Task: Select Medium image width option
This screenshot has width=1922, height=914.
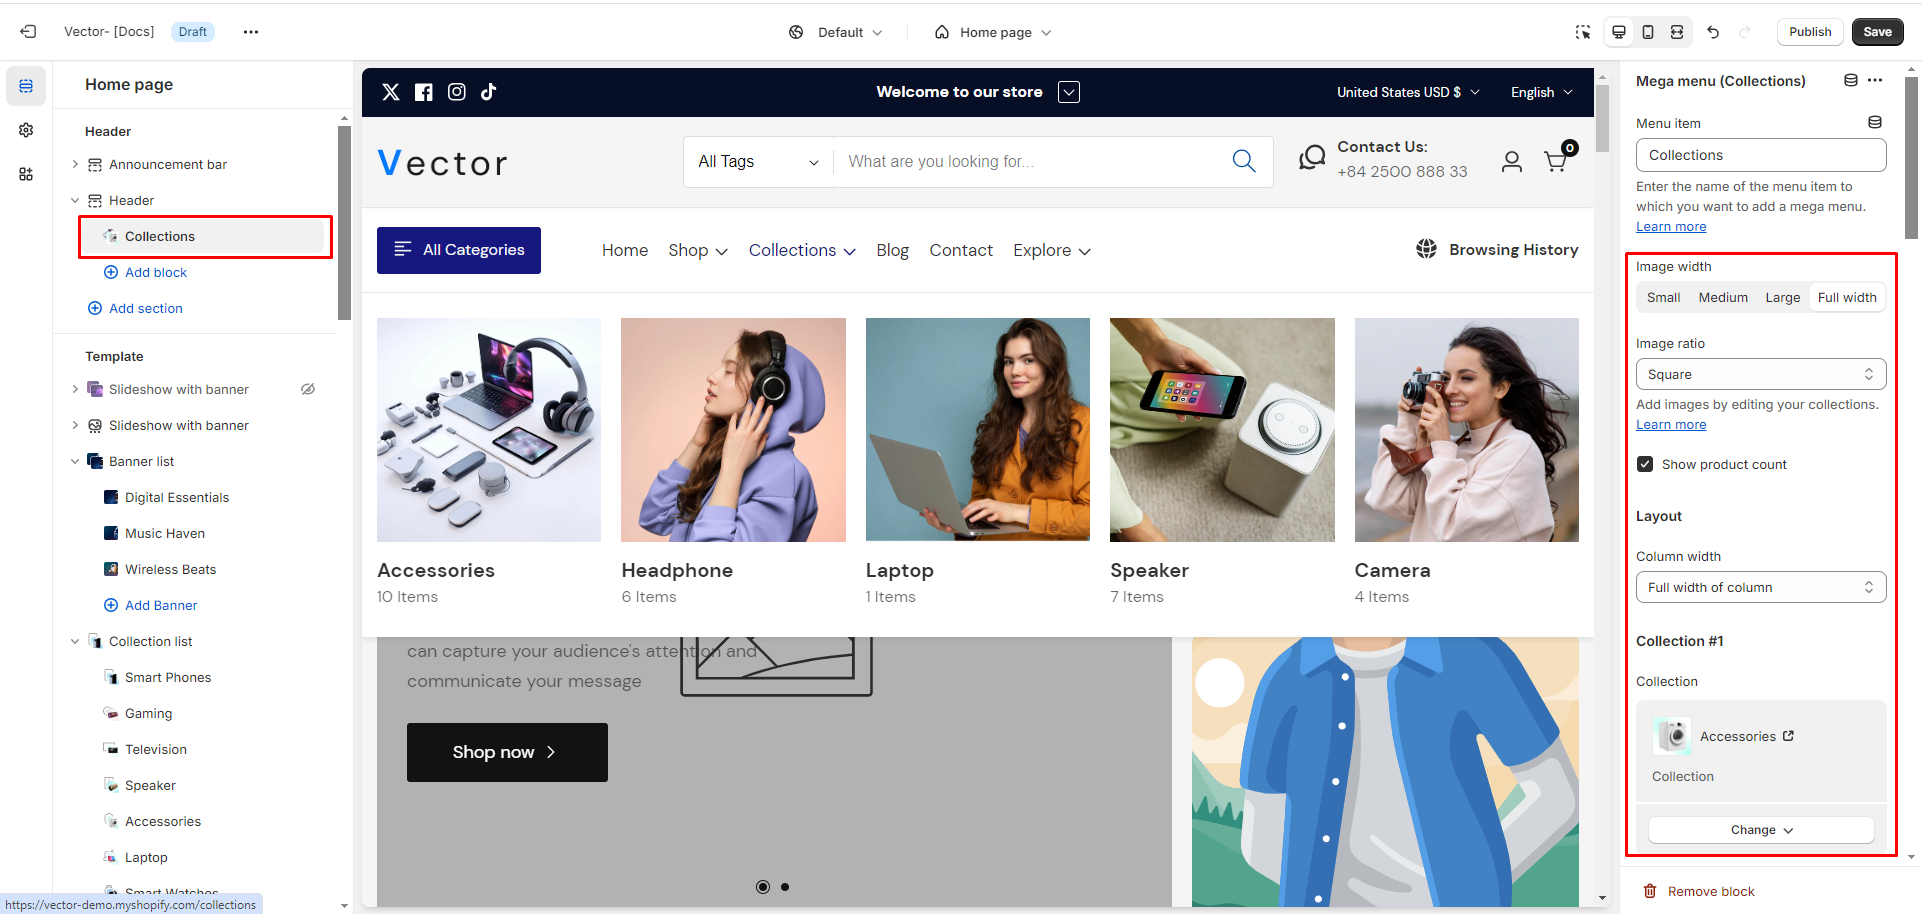Action: tap(1722, 297)
